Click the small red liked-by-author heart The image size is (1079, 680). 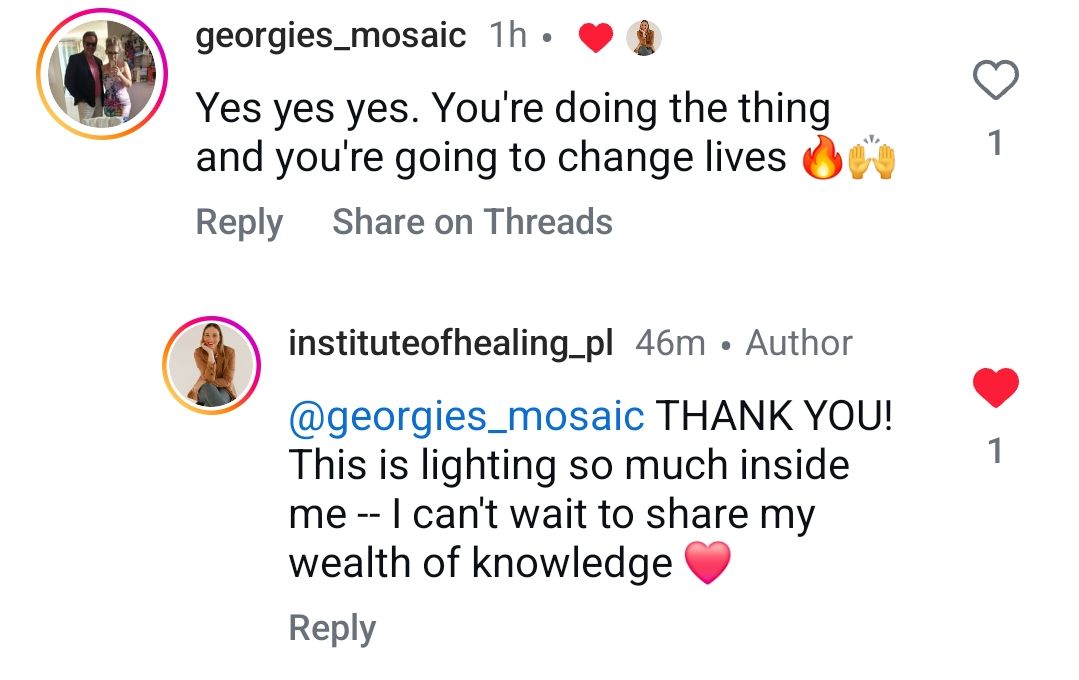point(596,39)
